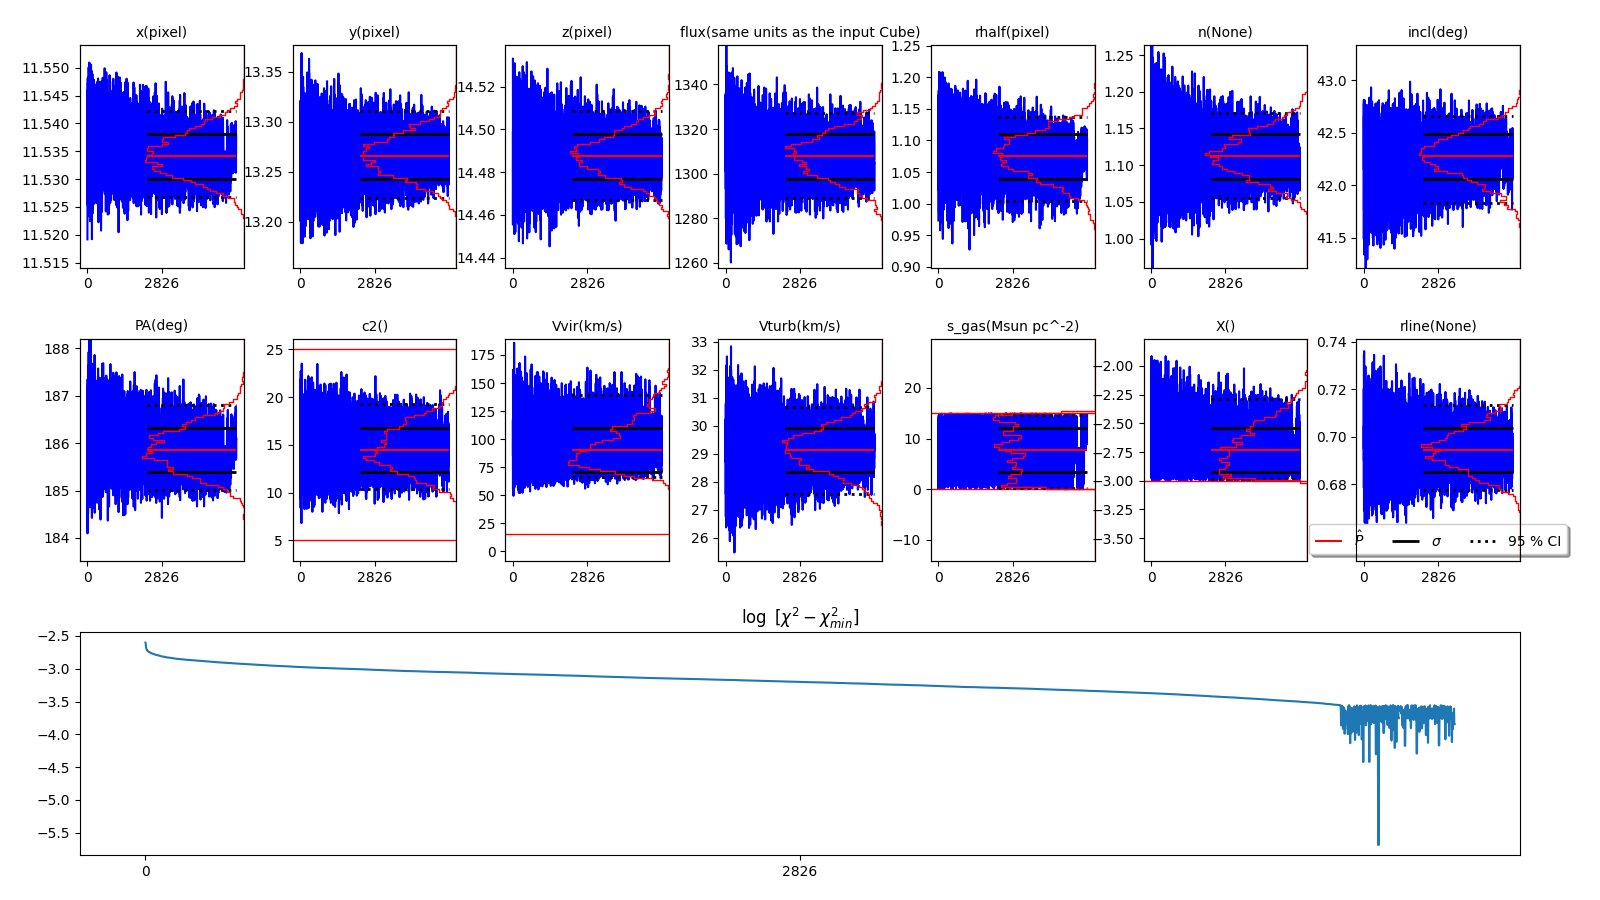
Task: Click the red line legend swatch
Action: [x=1328, y=541]
